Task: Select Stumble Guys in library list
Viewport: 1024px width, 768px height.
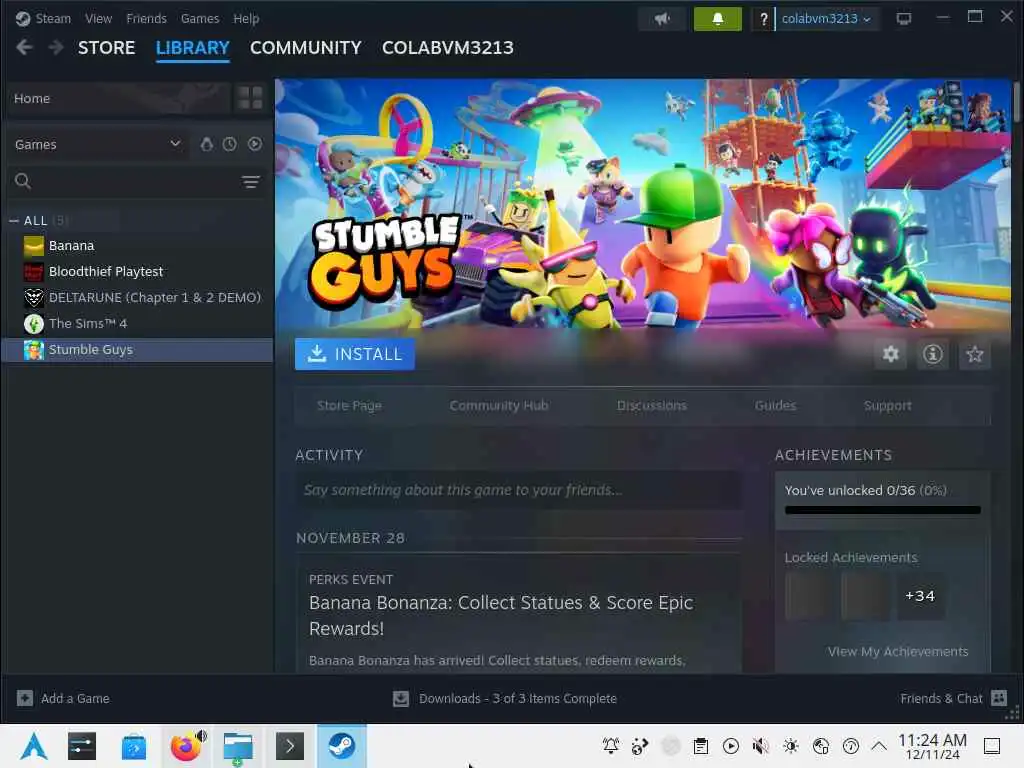Action: coord(137,350)
